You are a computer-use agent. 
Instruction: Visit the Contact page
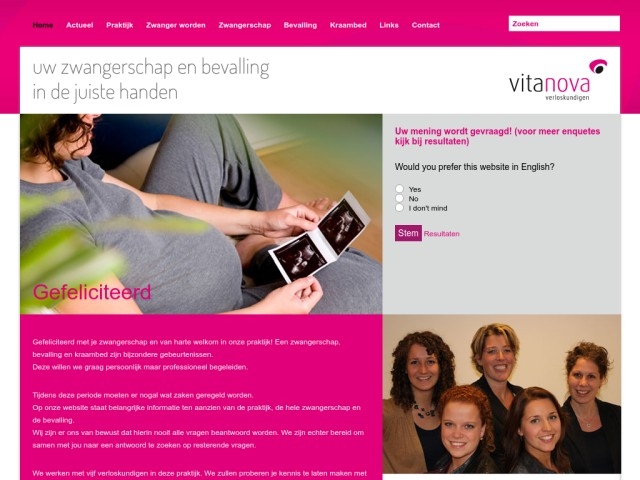[426, 25]
